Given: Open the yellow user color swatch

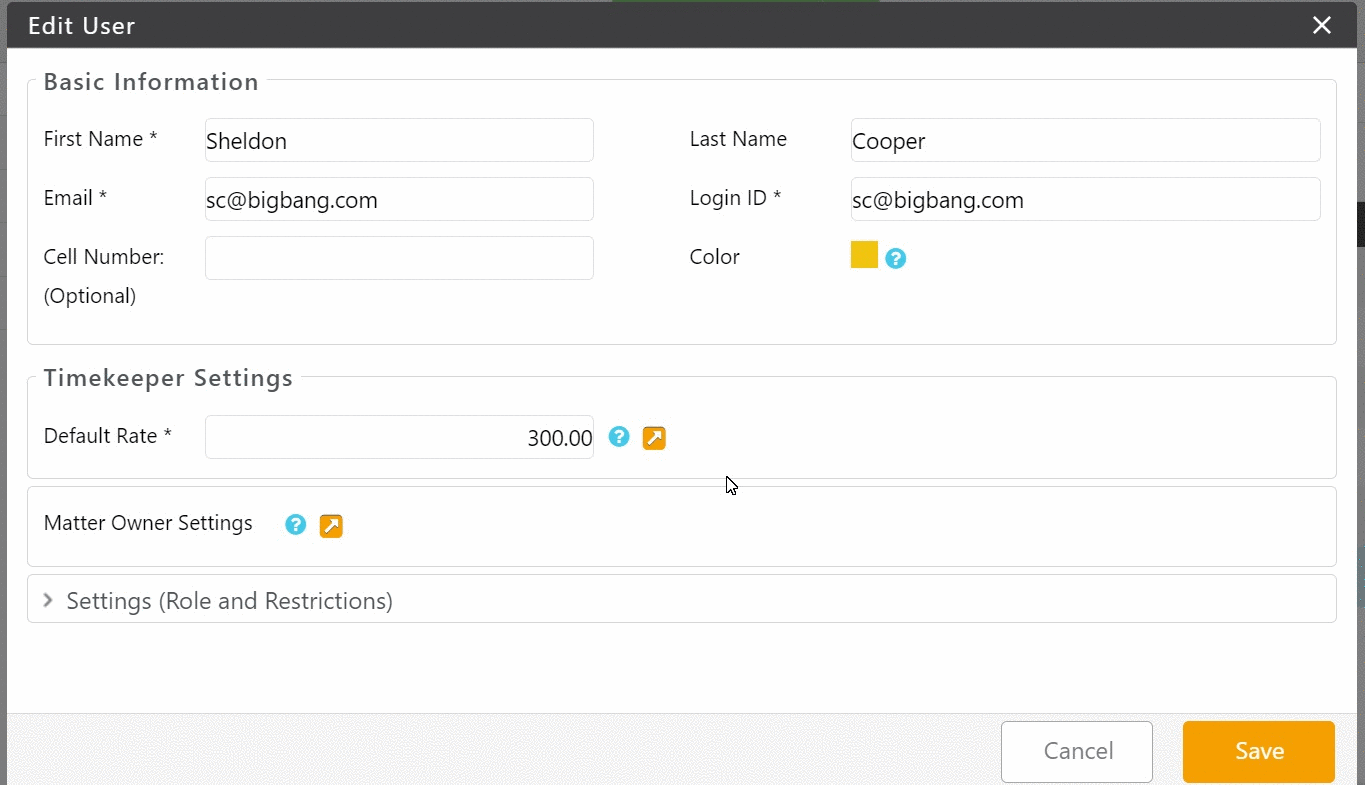Looking at the screenshot, I should pos(864,255).
